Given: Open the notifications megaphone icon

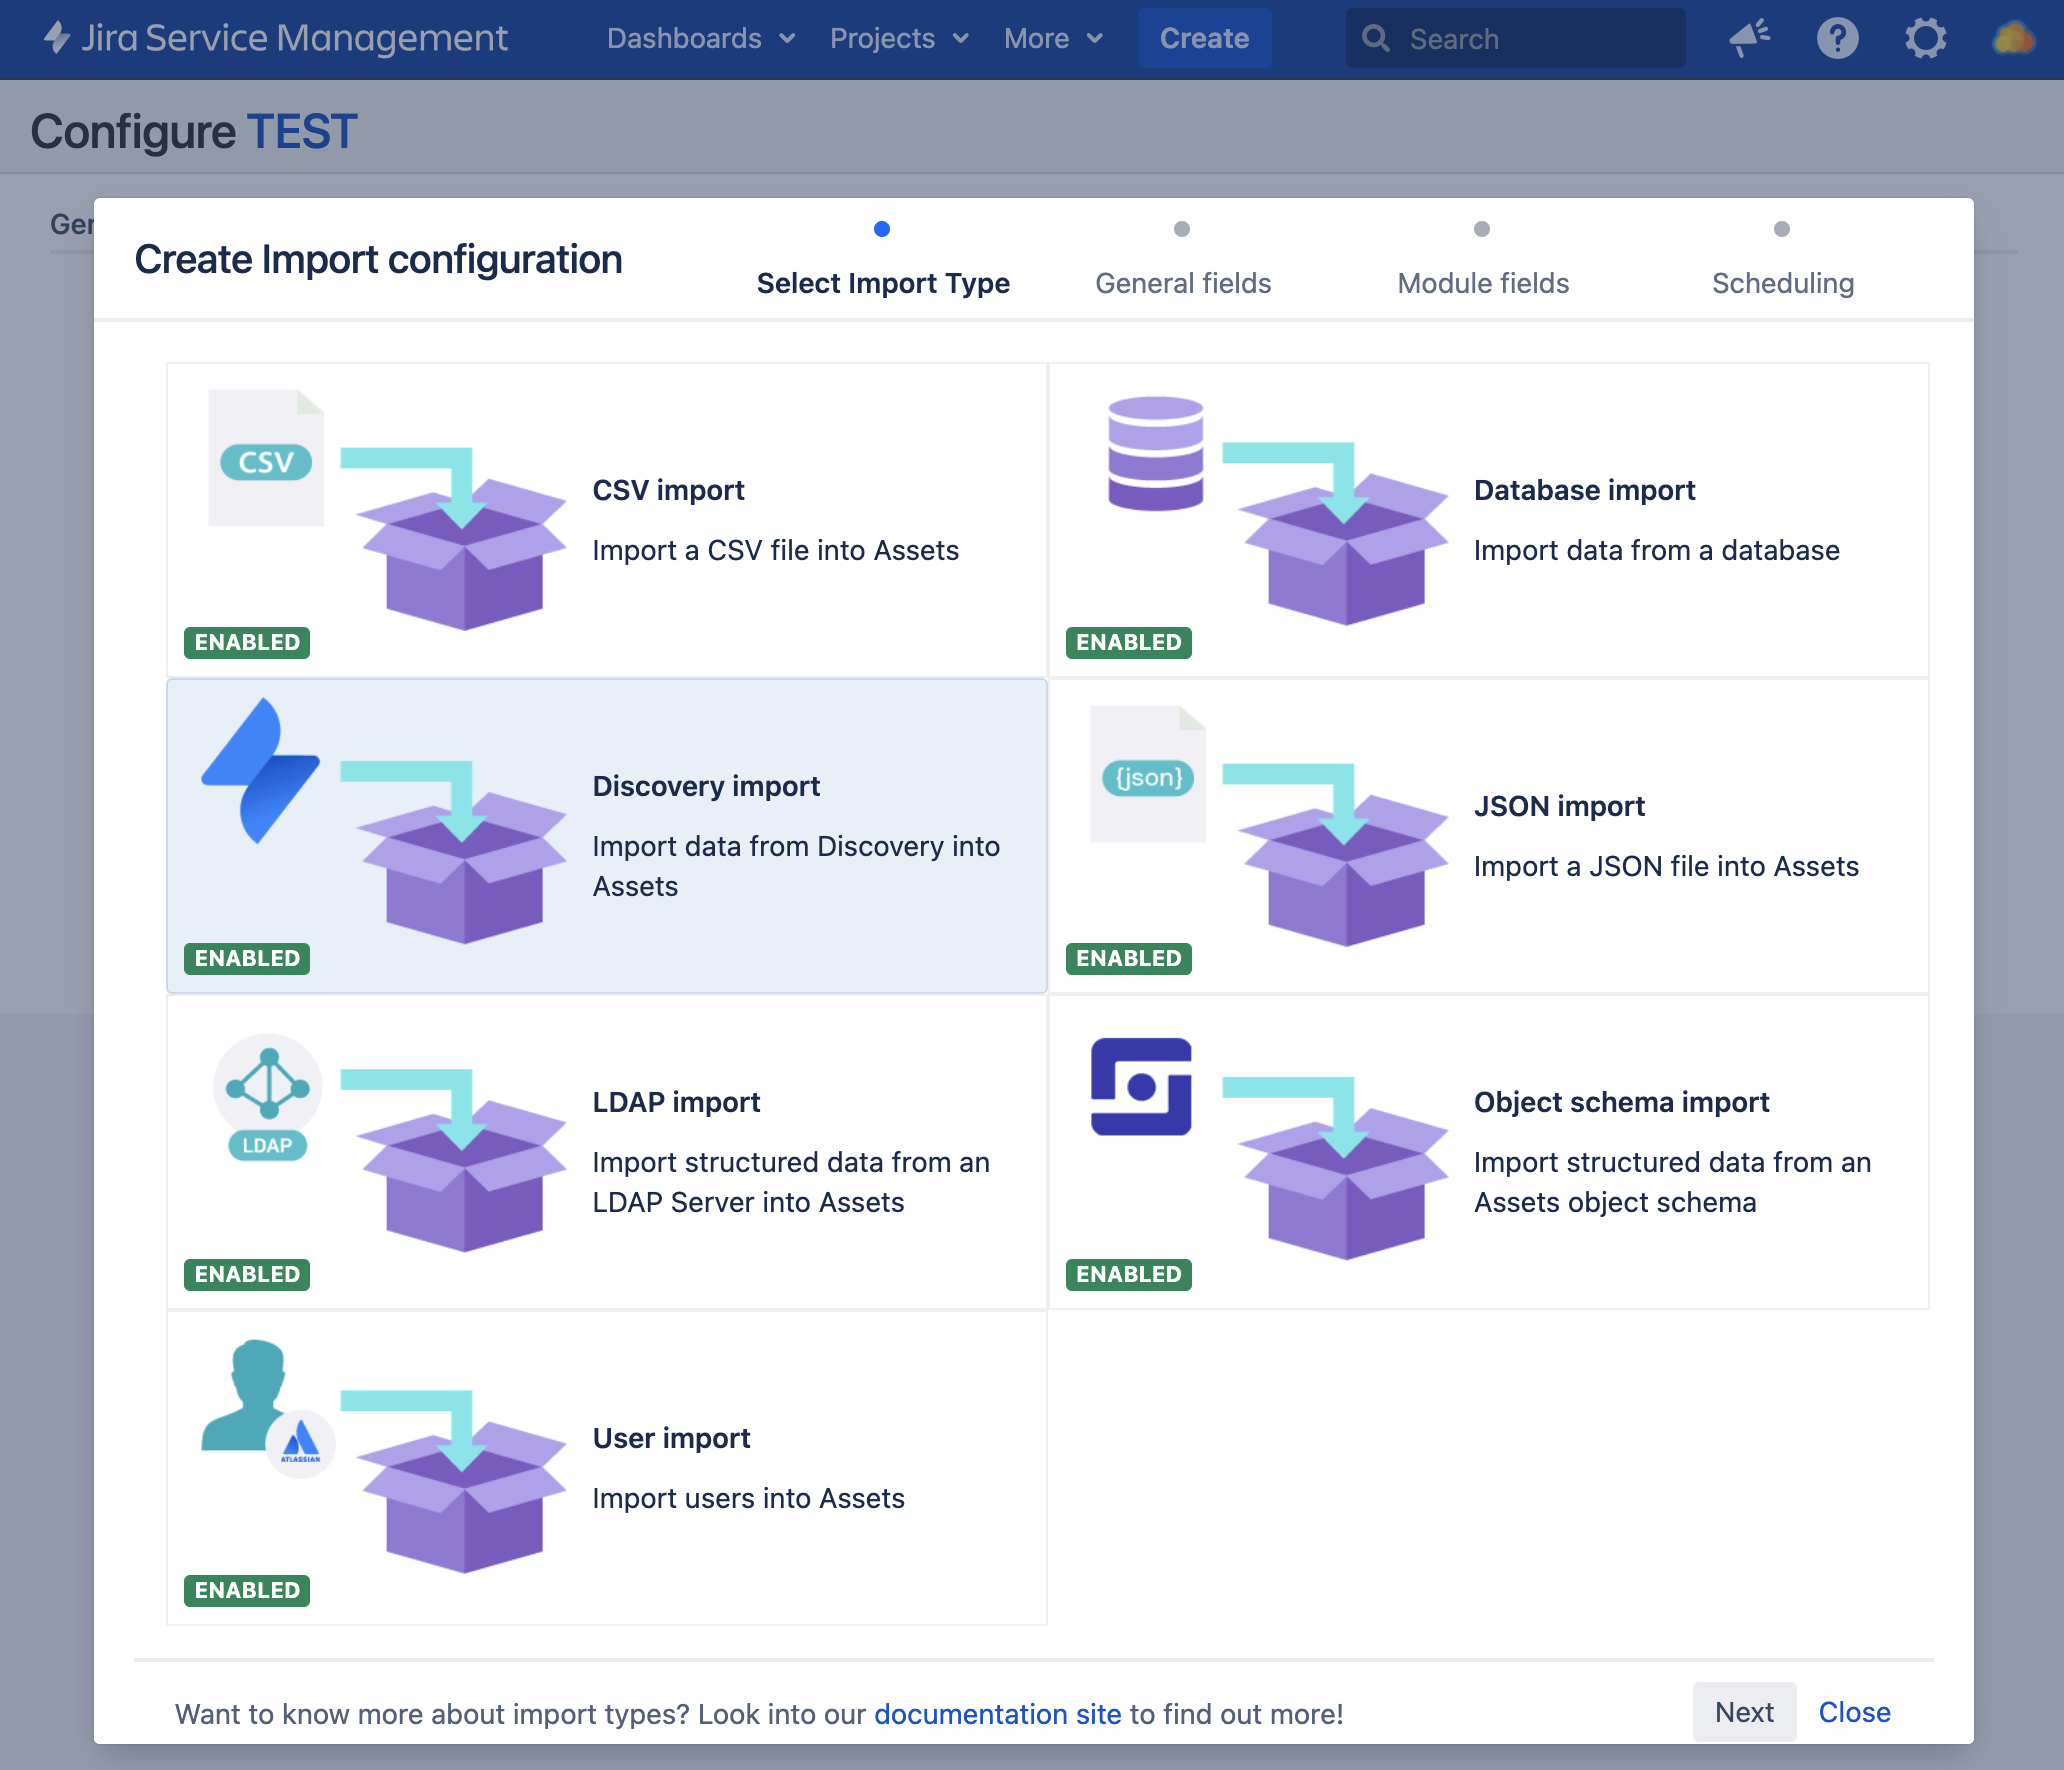Looking at the screenshot, I should click(1750, 38).
